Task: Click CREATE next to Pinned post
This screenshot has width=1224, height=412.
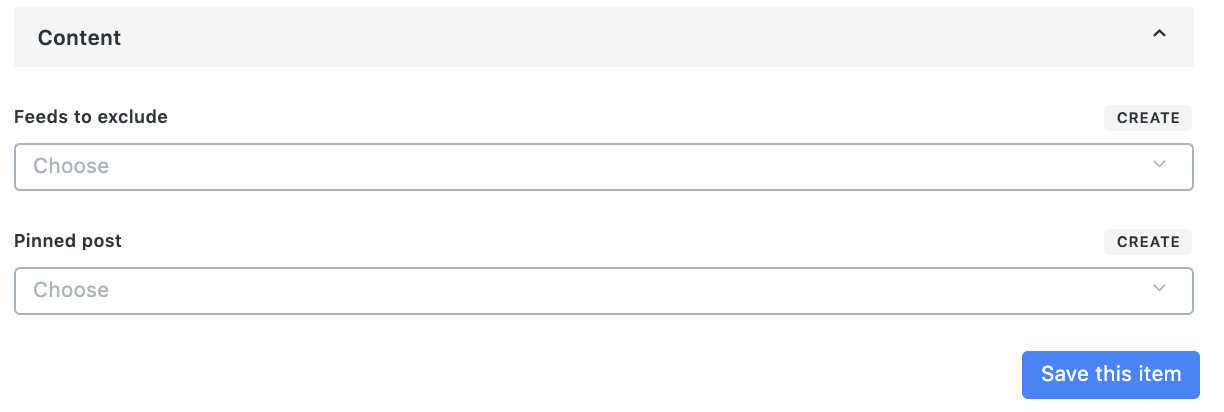Action: 1148,242
